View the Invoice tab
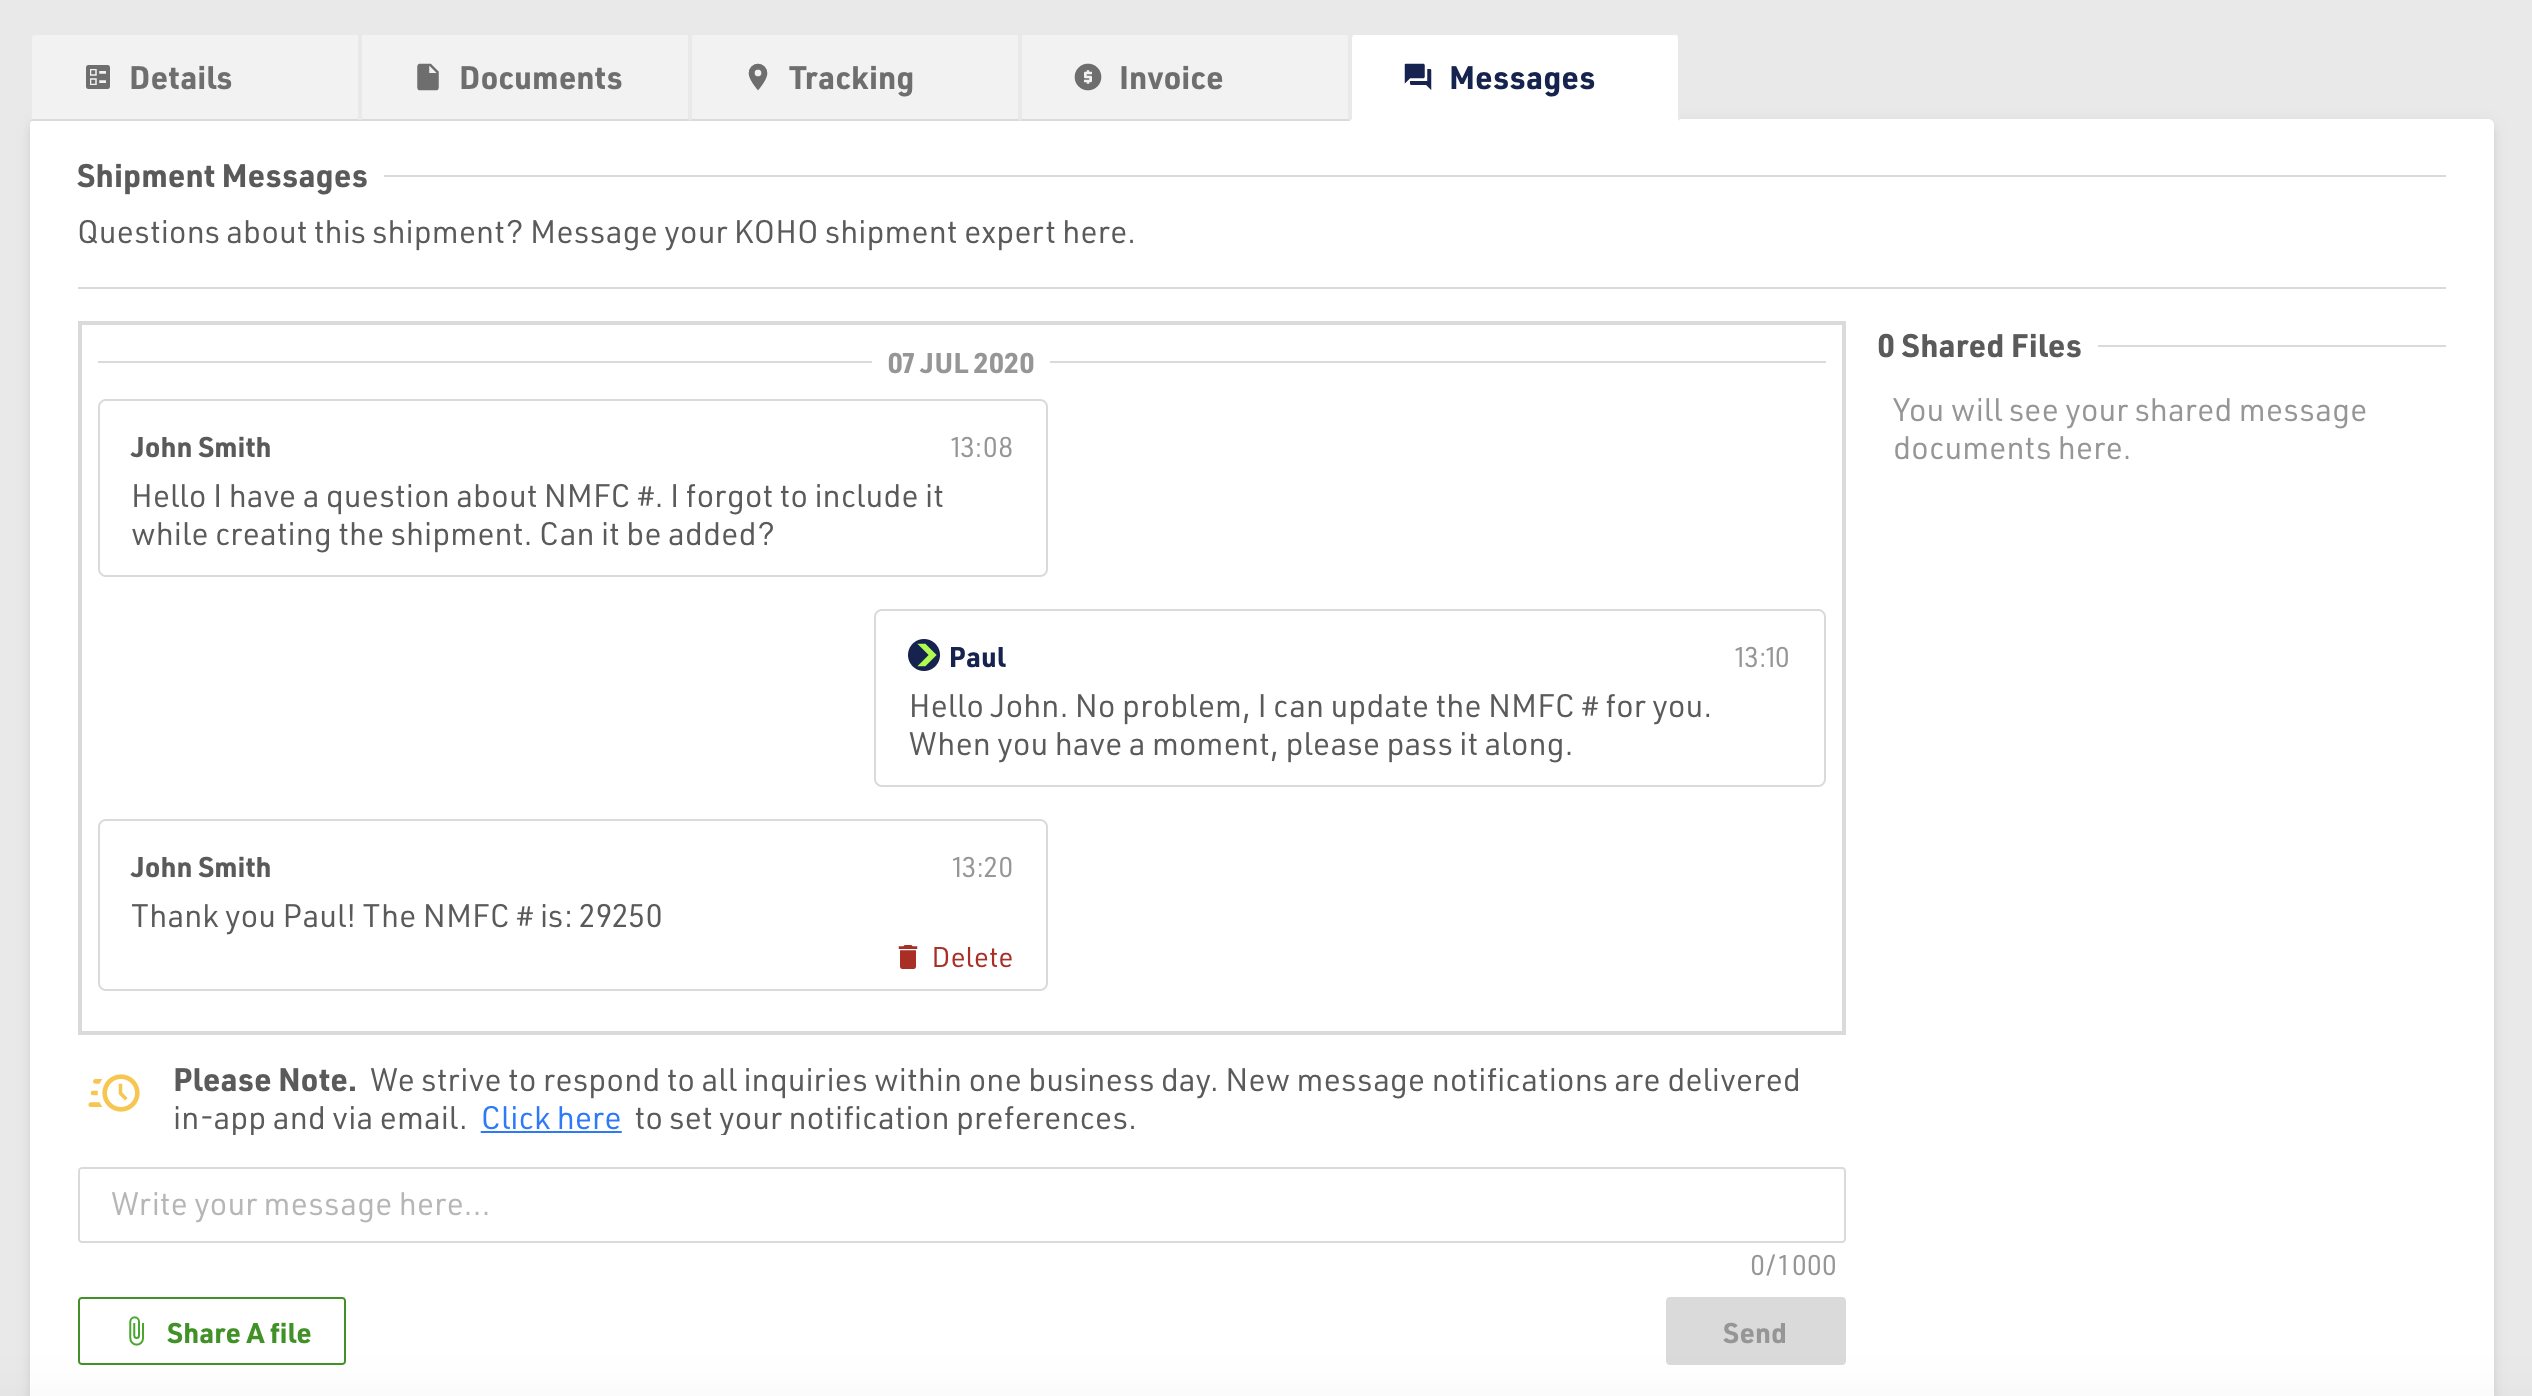Screen dimensions: 2532x1396 (1170, 78)
